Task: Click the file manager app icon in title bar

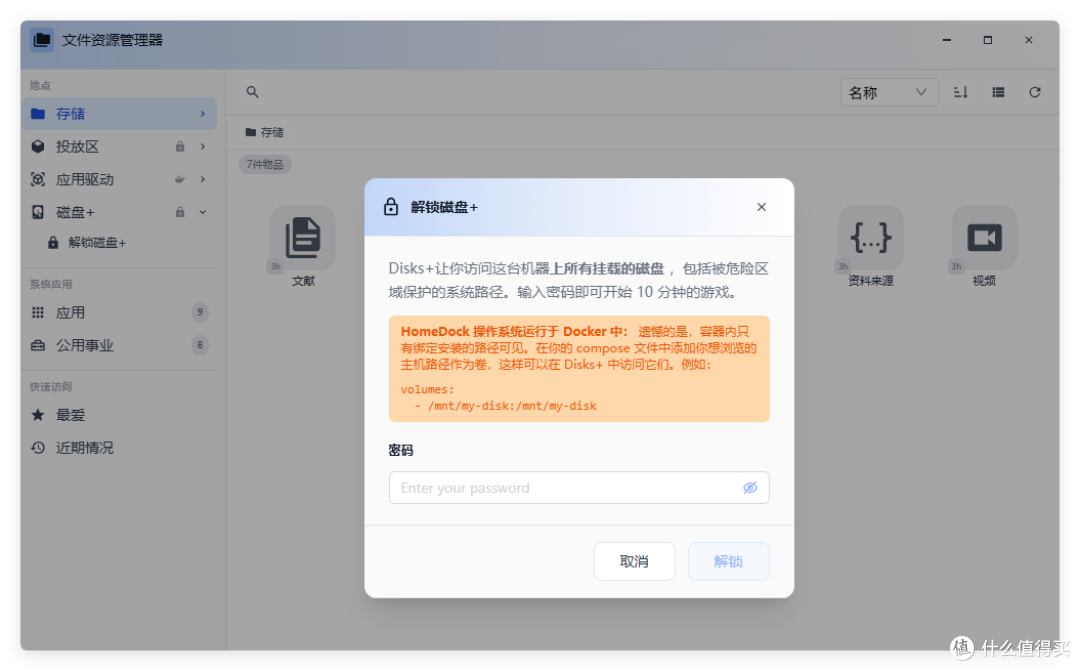Action: click(x=41, y=40)
